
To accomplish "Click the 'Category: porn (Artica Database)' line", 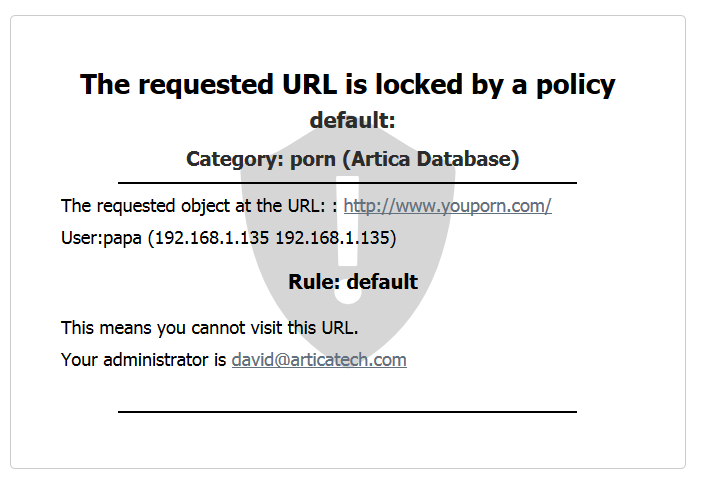I will (352, 159).
